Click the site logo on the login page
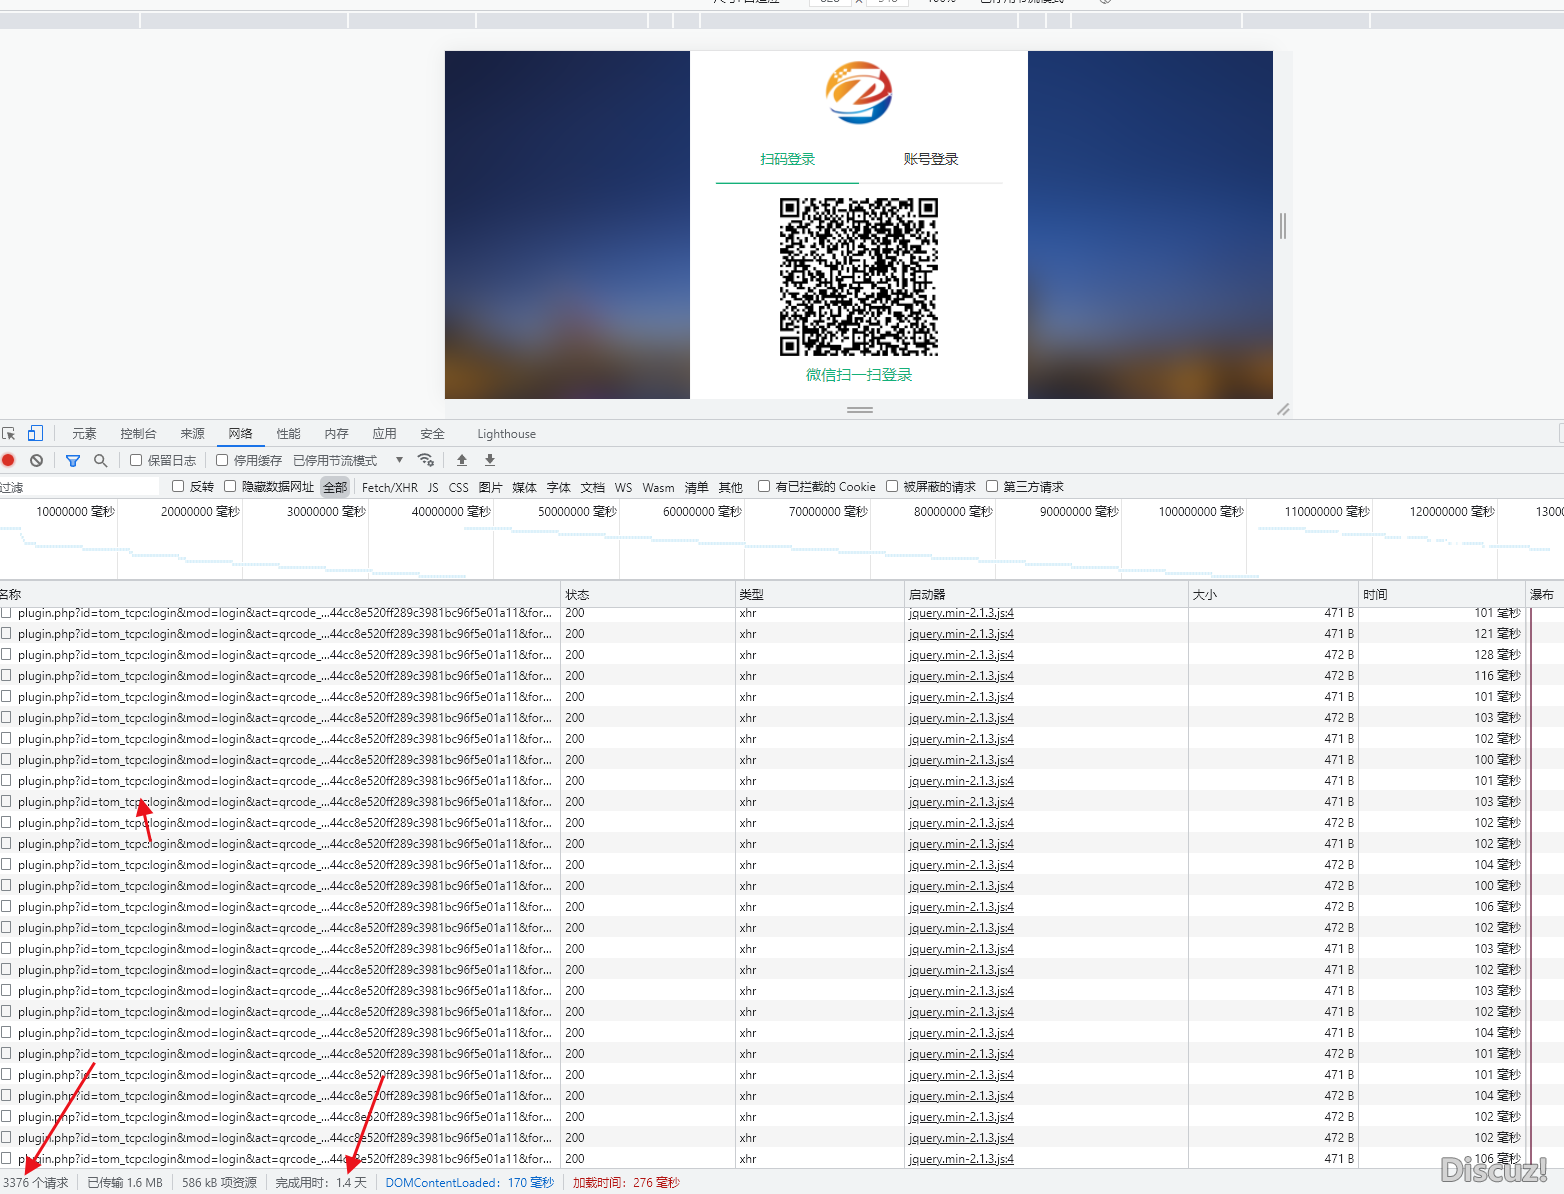1564x1194 pixels. pyautogui.click(x=859, y=93)
